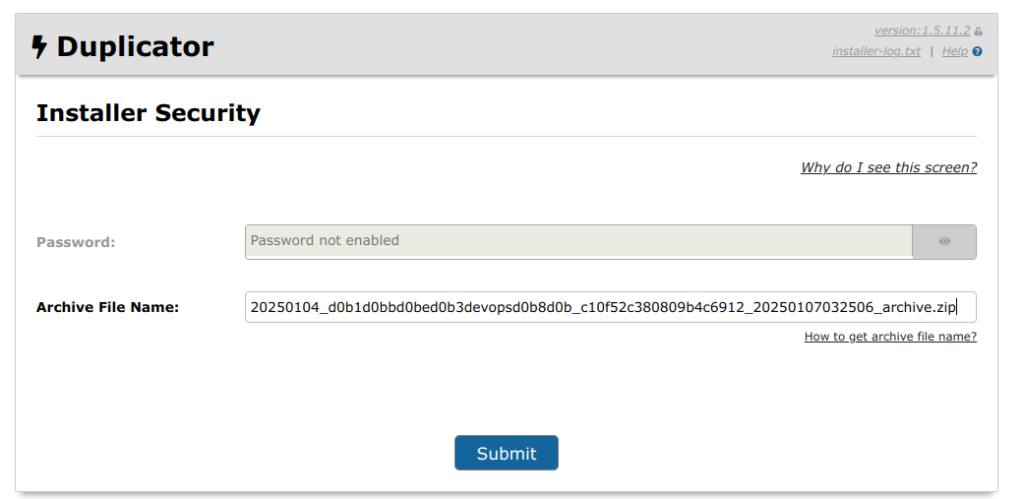Place cursor after archive.zip in the field
The width and height of the screenshot is (1024, 499).
(x=957, y=307)
